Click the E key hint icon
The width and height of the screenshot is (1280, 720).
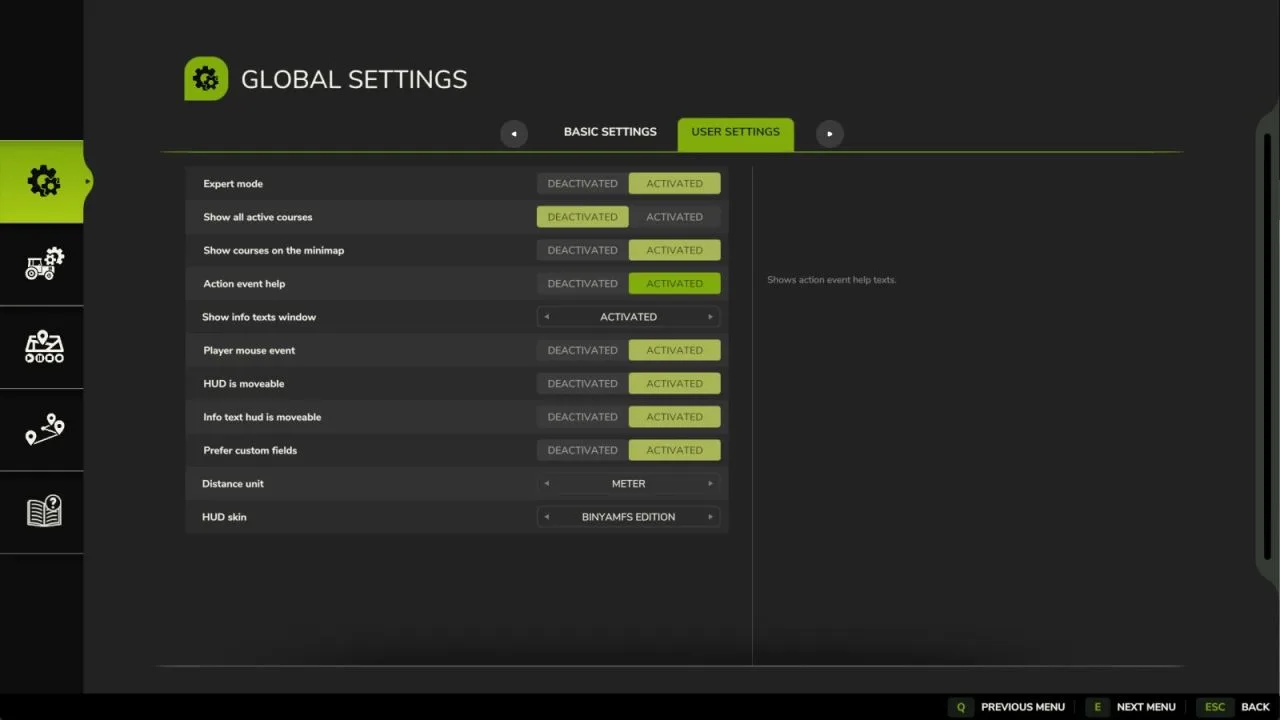[1097, 707]
